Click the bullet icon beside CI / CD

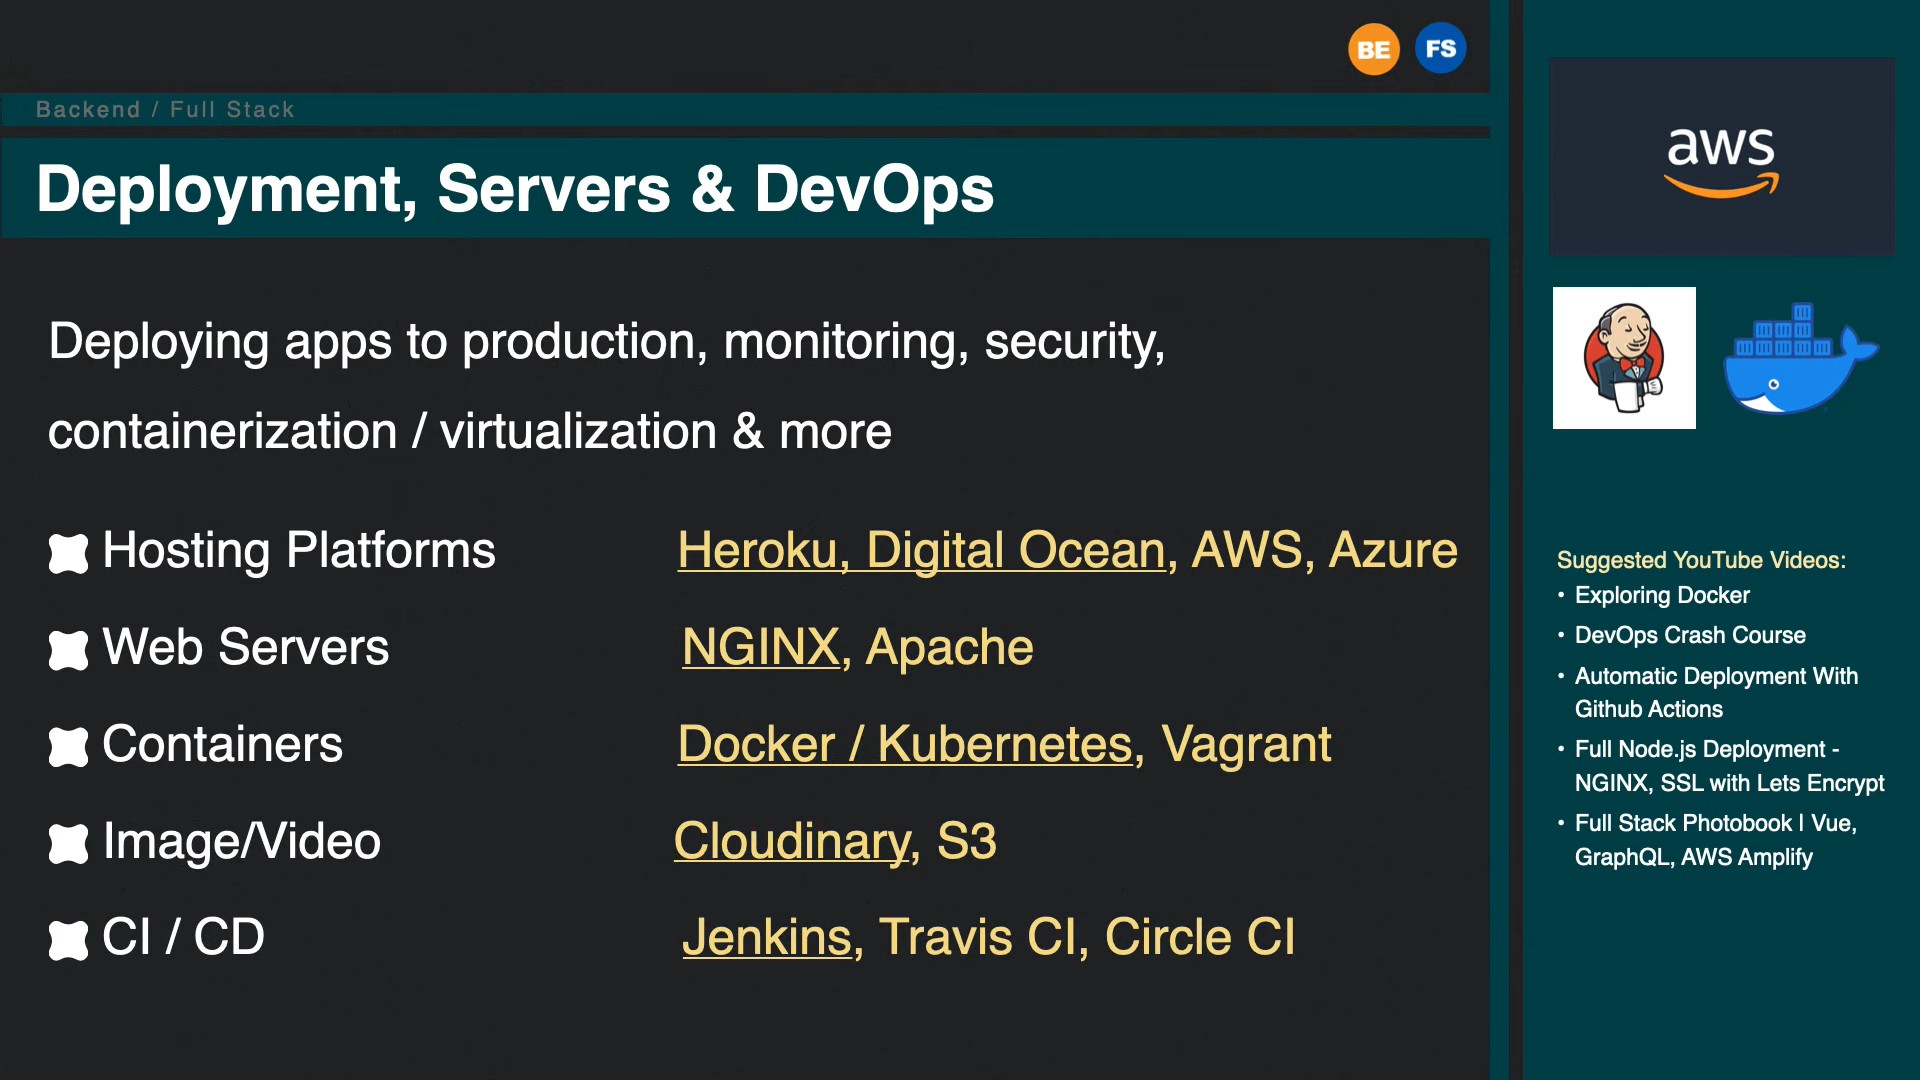68,940
